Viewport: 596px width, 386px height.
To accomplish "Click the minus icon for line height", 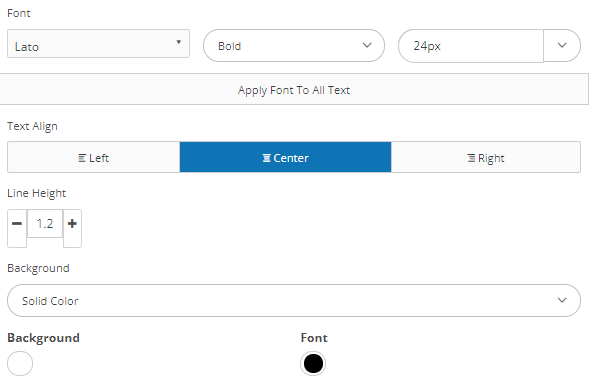I will point(17,223).
